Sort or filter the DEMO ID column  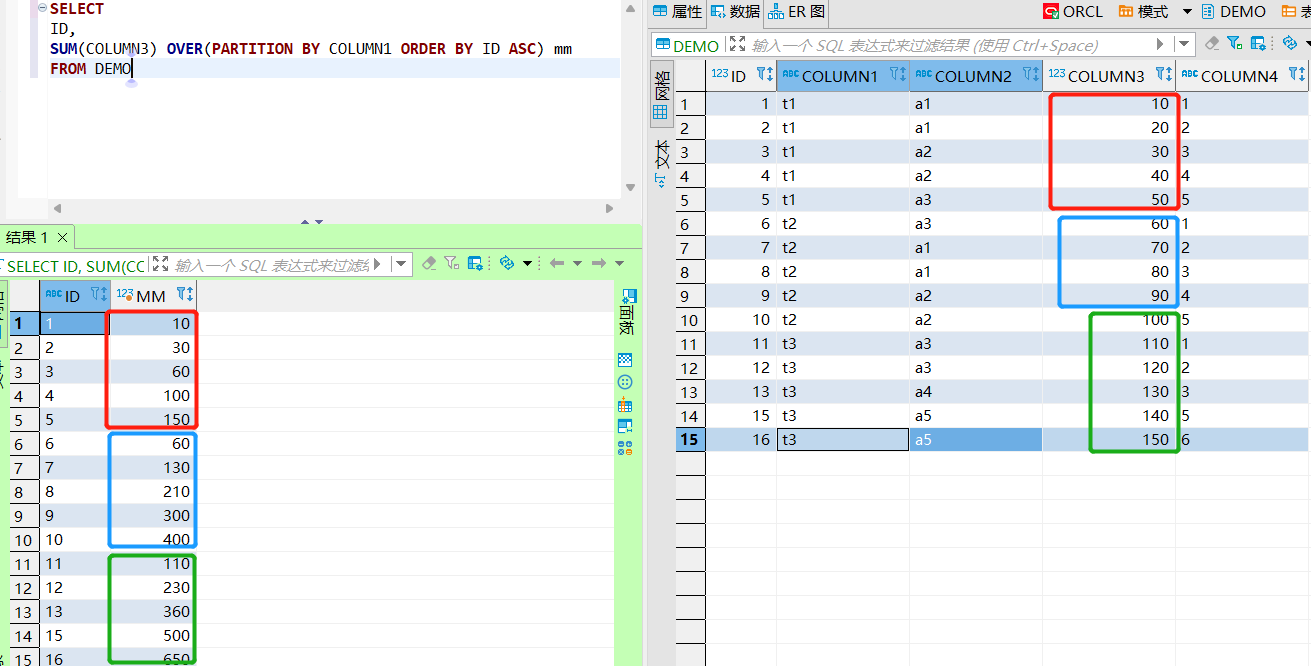[764, 74]
